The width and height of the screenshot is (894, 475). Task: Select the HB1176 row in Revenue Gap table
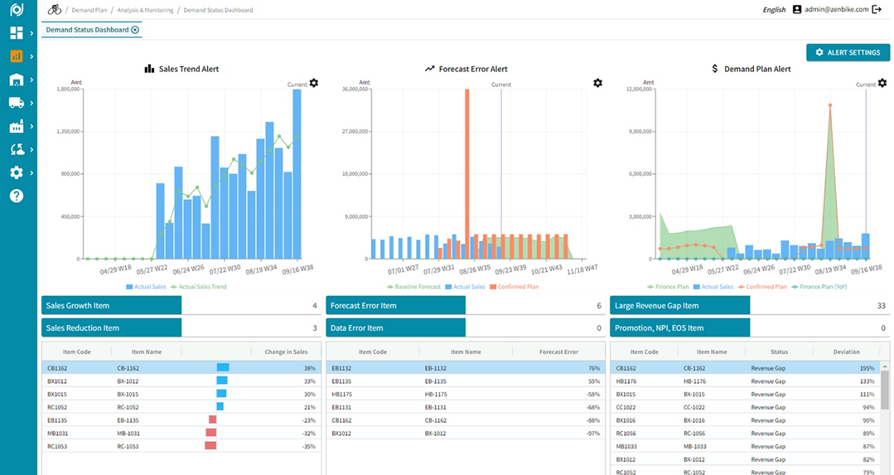tap(626, 381)
